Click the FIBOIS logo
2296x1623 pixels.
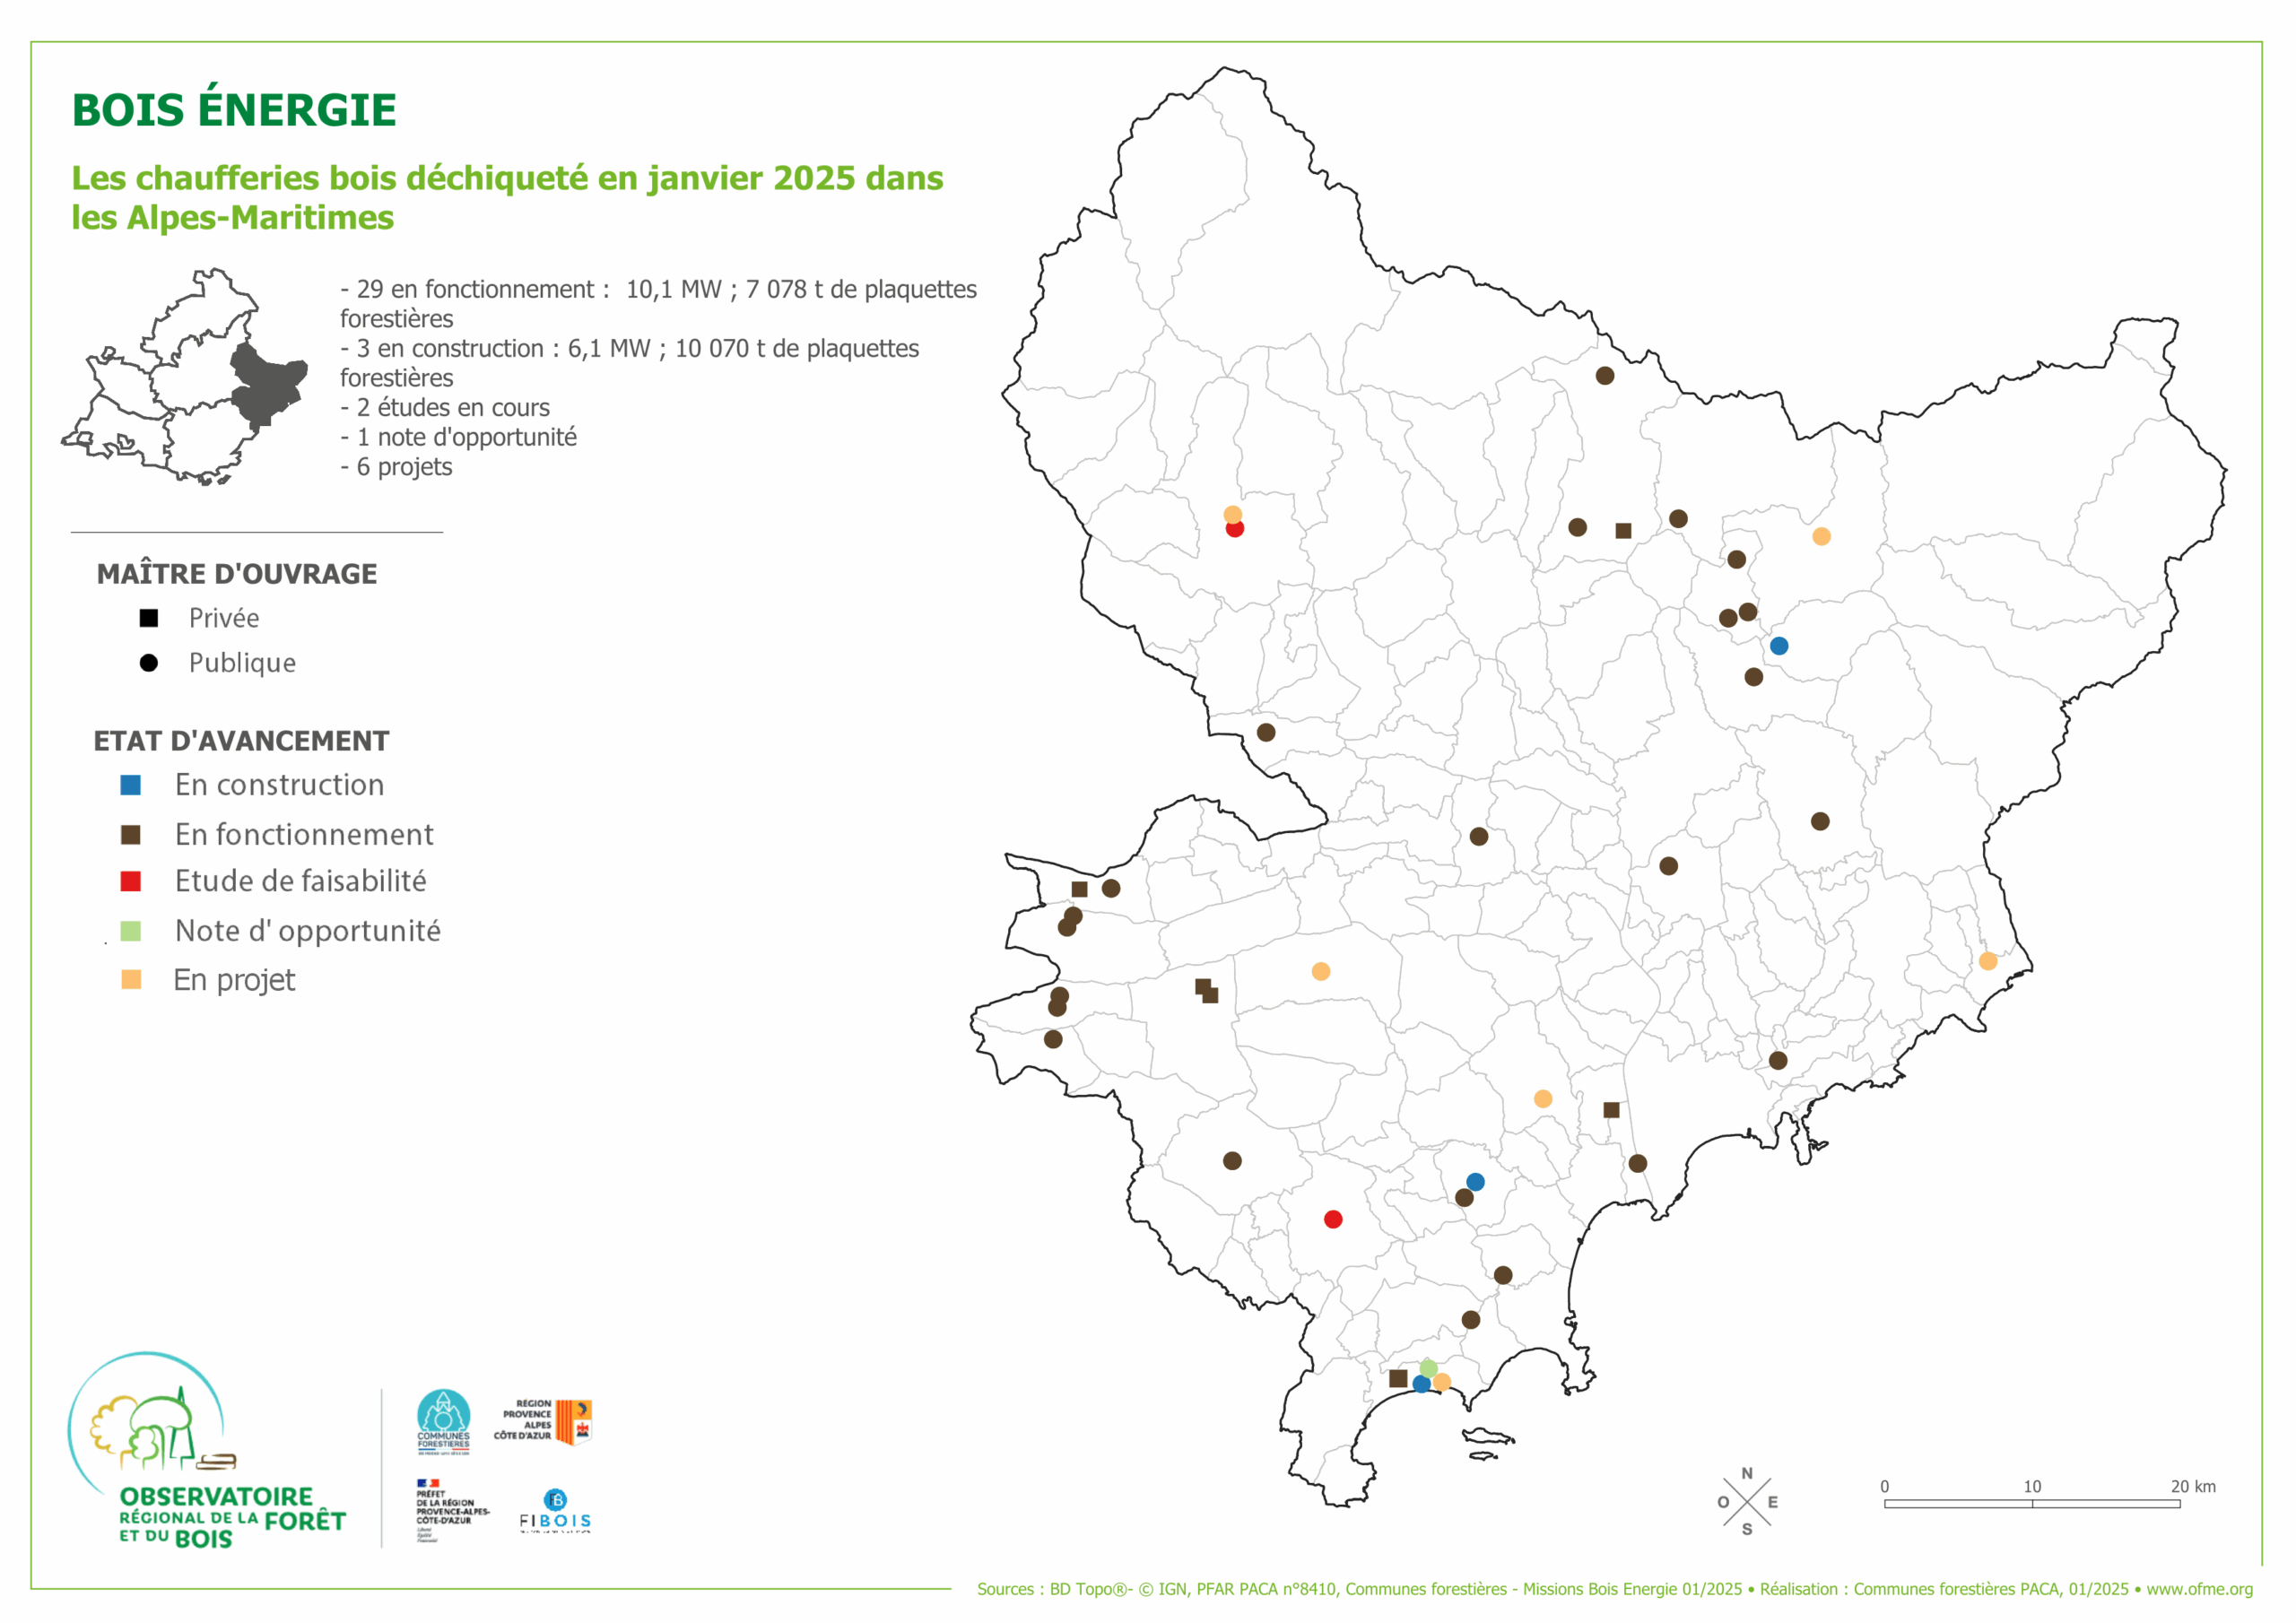pos(555,1511)
